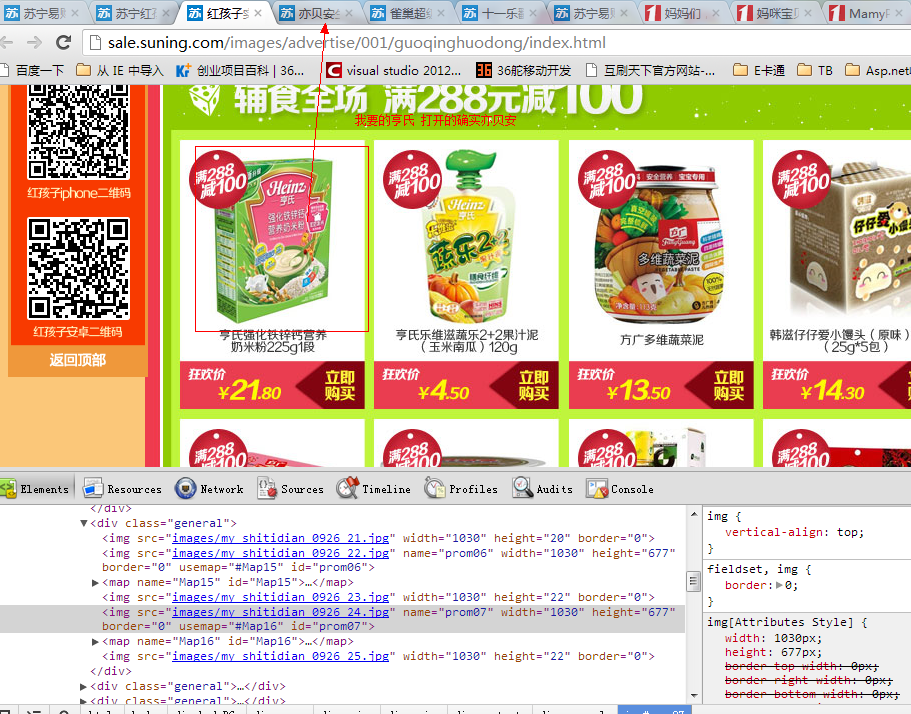The width and height of the screenshot is (911, 714).
Task: Open the 创业项目百科 bookmark
Action: 240,70
